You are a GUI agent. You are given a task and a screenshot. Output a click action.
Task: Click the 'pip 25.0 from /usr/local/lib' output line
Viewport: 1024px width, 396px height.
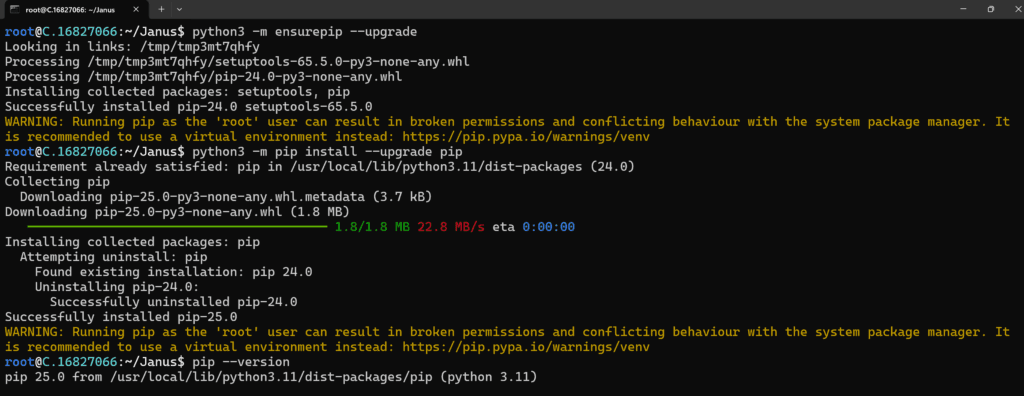(x=270, y=377)
